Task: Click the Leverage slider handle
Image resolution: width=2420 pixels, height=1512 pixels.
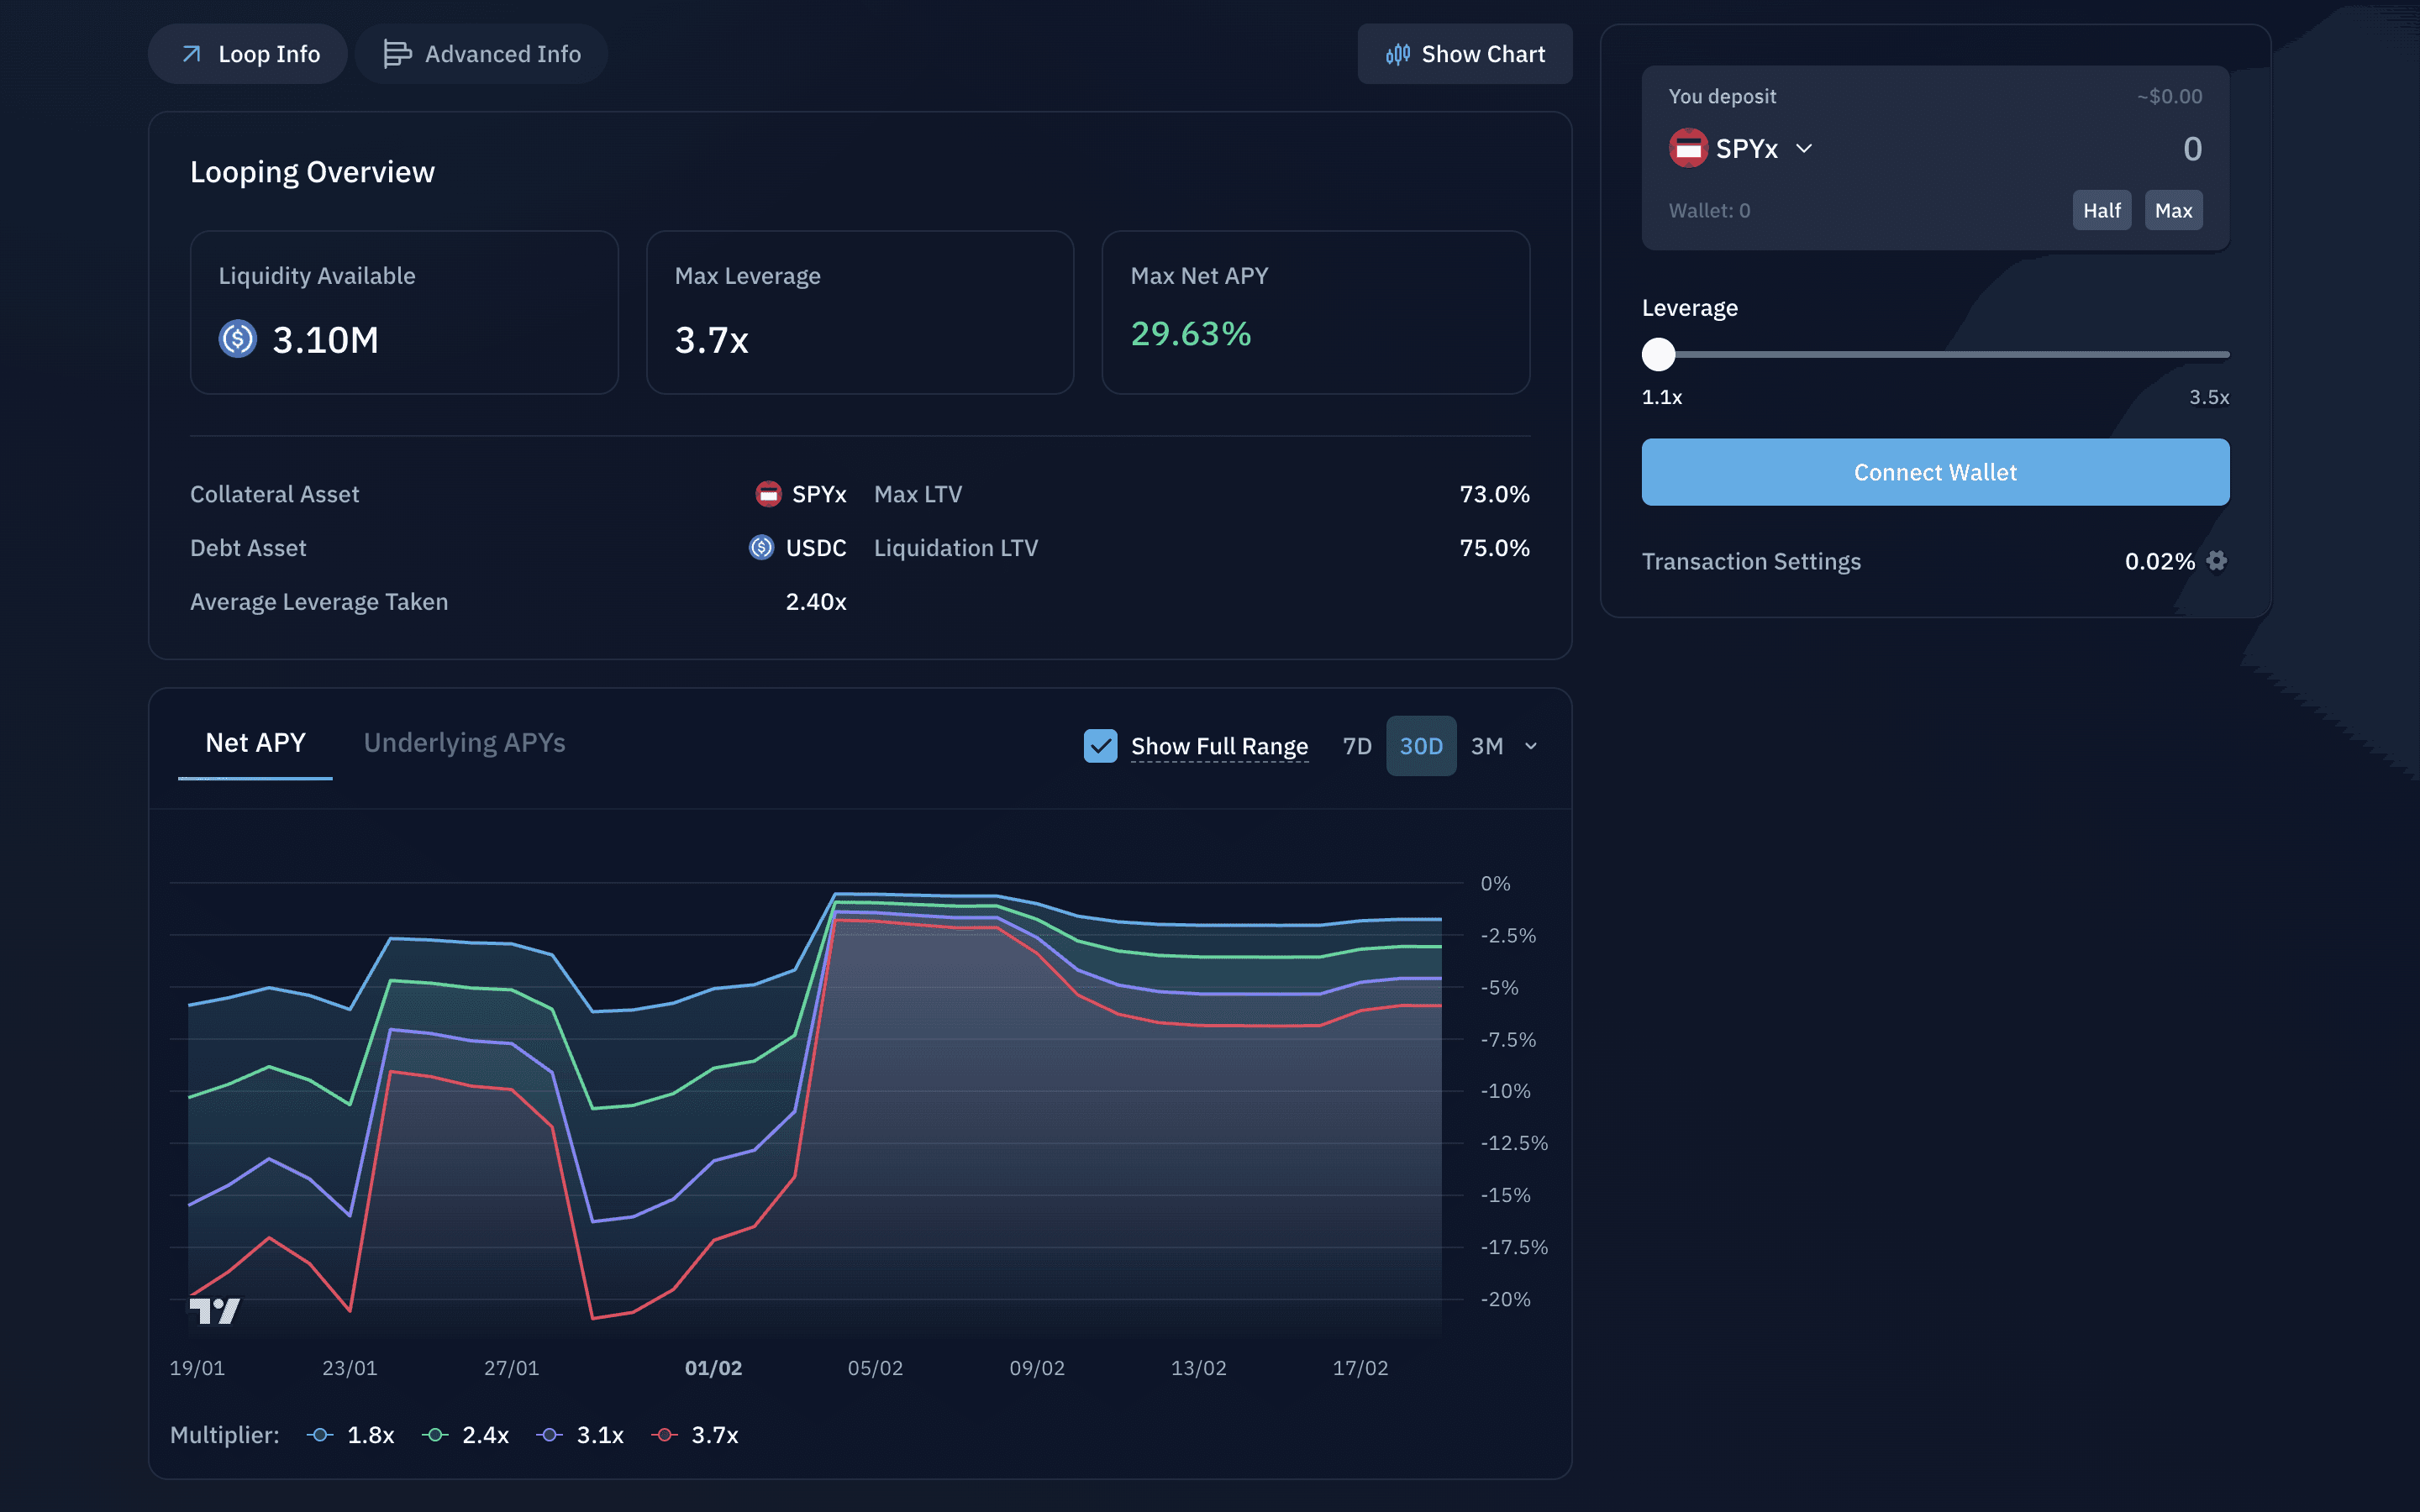Action: point(1658,354)
